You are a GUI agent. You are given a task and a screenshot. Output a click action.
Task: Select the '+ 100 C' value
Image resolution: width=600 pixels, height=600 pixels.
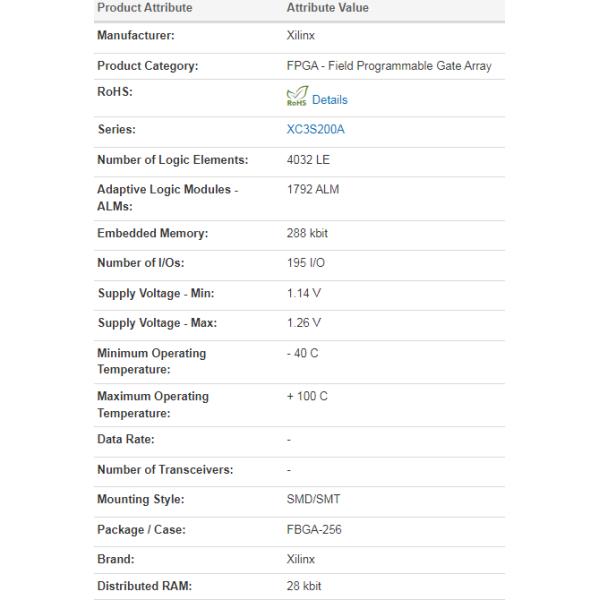307,396
